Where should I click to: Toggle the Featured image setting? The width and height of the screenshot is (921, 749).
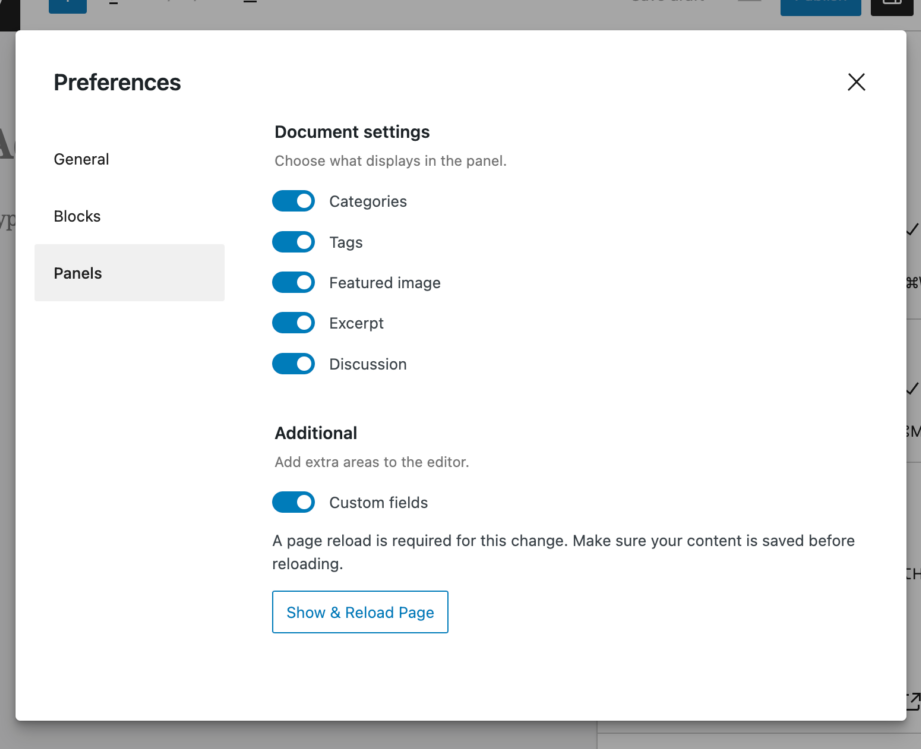(x=293, y=282)
